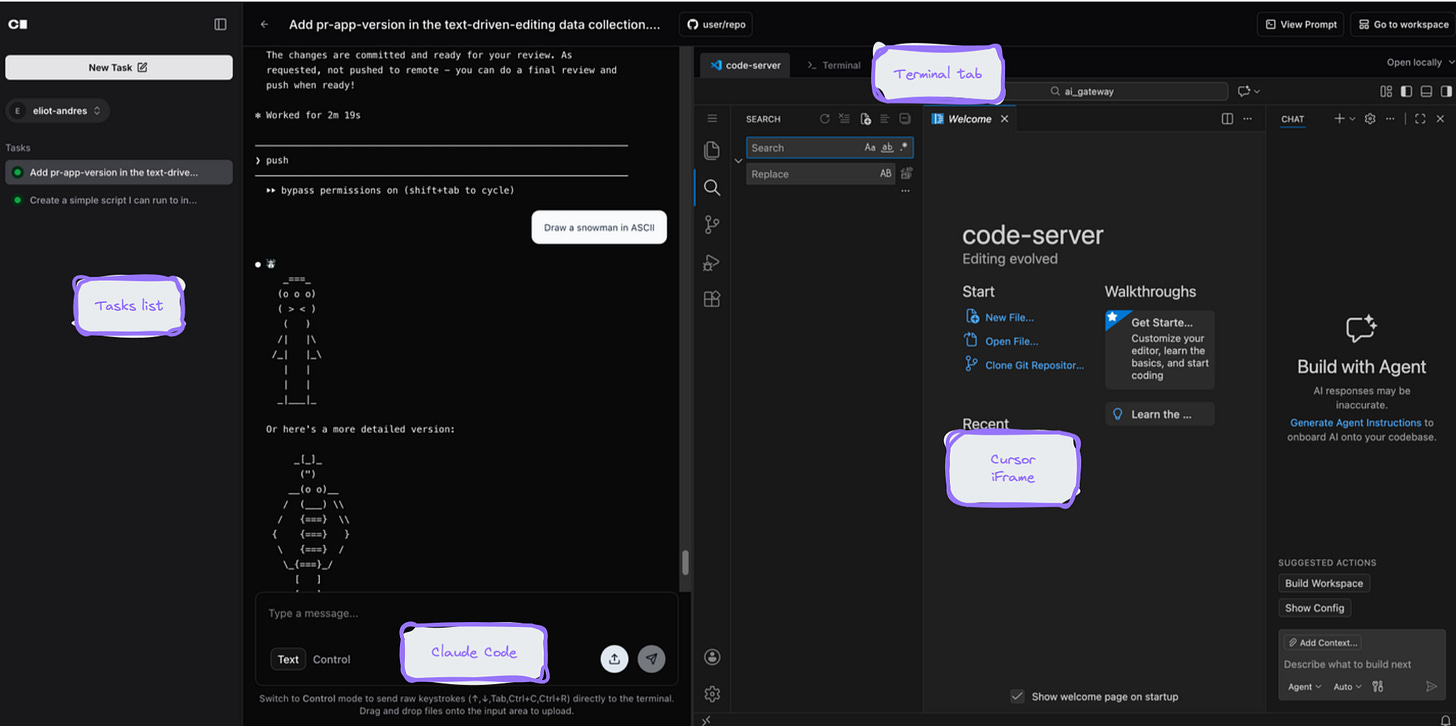The height and width of the screenshot is (726, 1456).
Task: Toggle Match Whole Word in search field
Action: tap(887, 147)
